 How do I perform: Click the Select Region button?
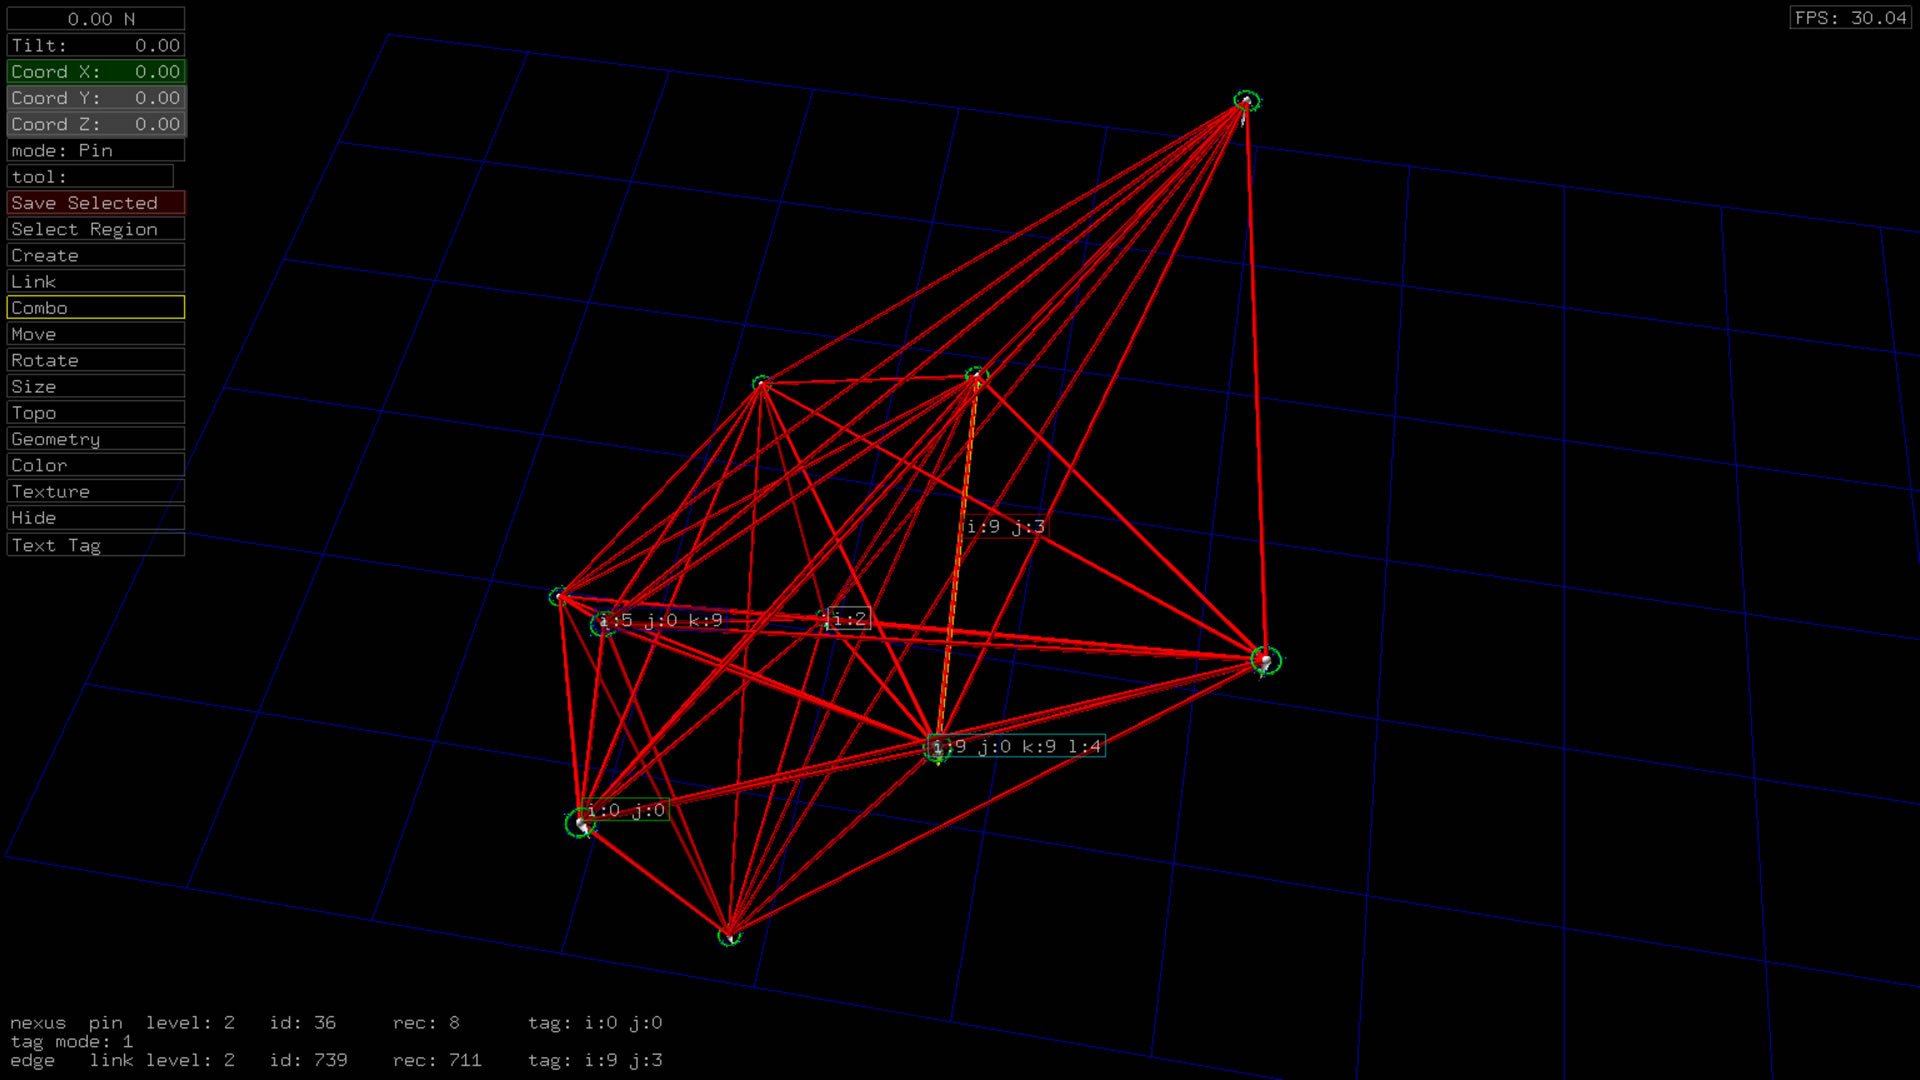point(95,229)
